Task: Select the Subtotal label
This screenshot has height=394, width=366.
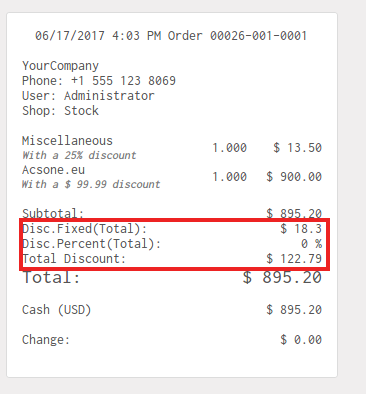Action: click(53, 213)
